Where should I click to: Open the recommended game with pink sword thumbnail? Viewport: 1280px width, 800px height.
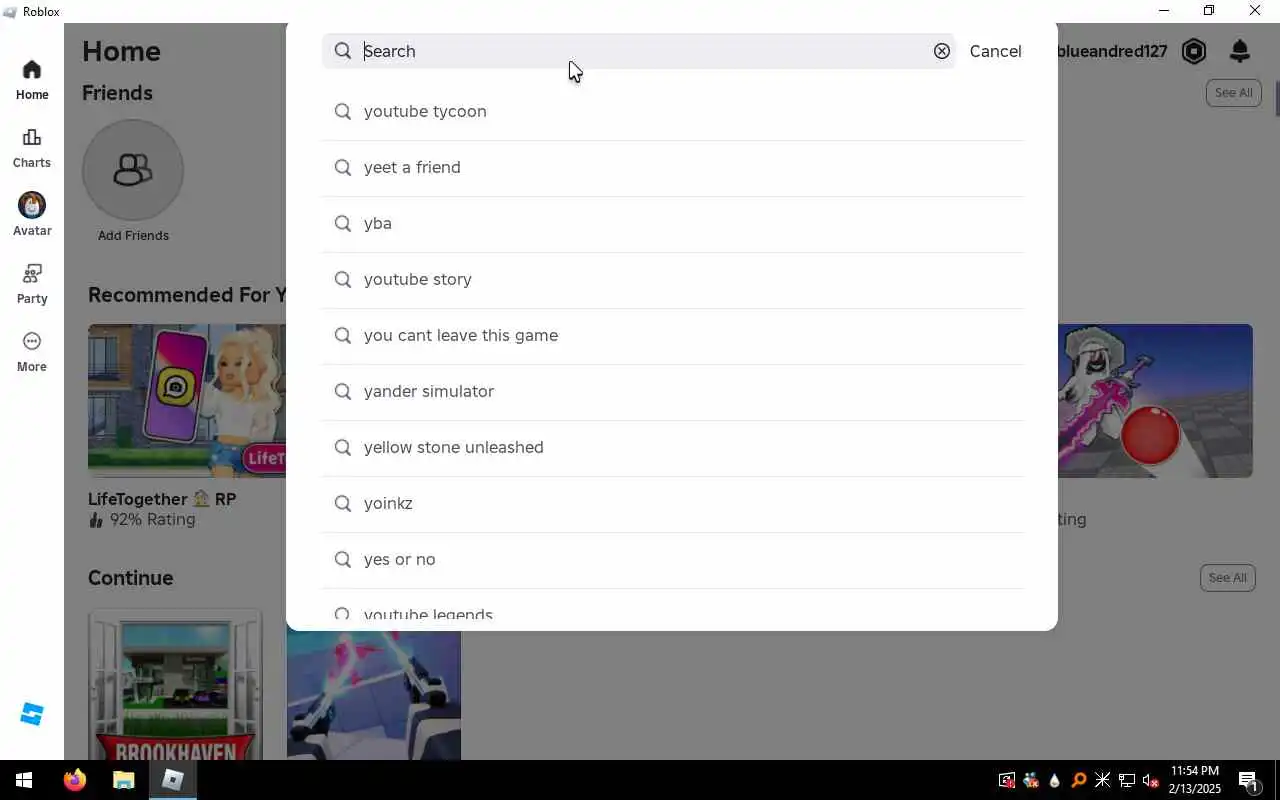[x=1155, y=400]
